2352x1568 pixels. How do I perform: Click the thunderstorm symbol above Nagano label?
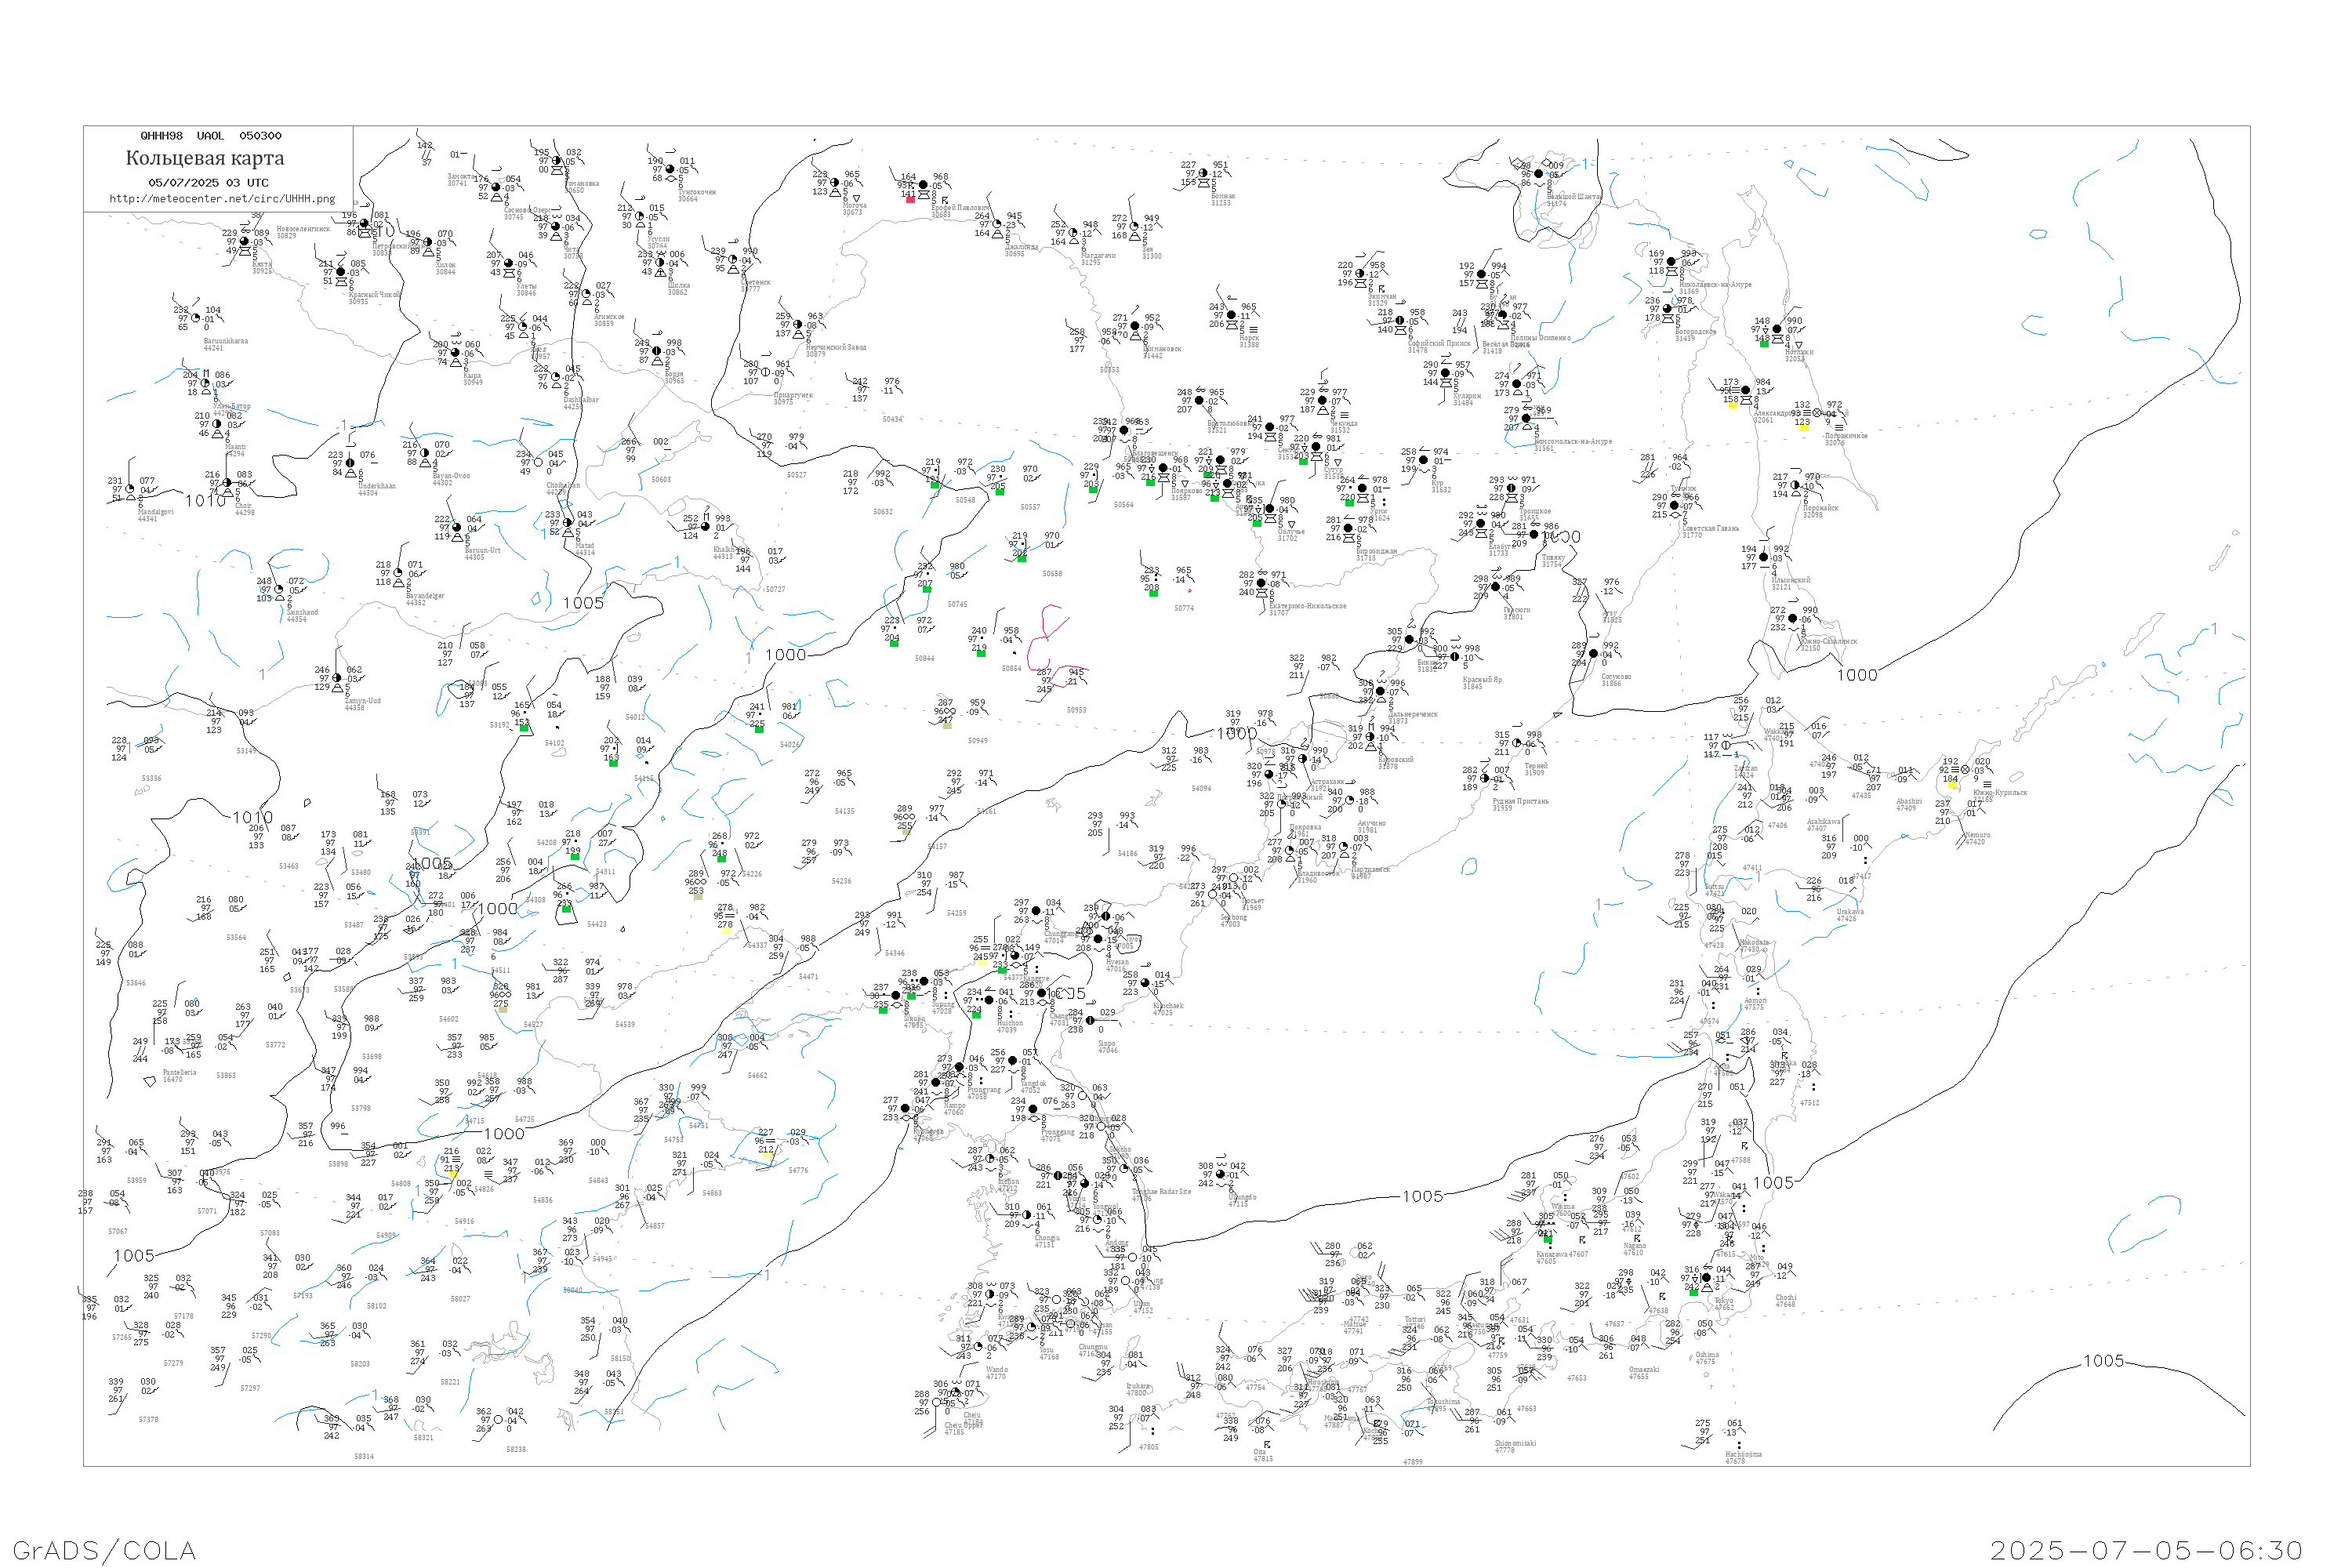click(x=1637, y=1239)
